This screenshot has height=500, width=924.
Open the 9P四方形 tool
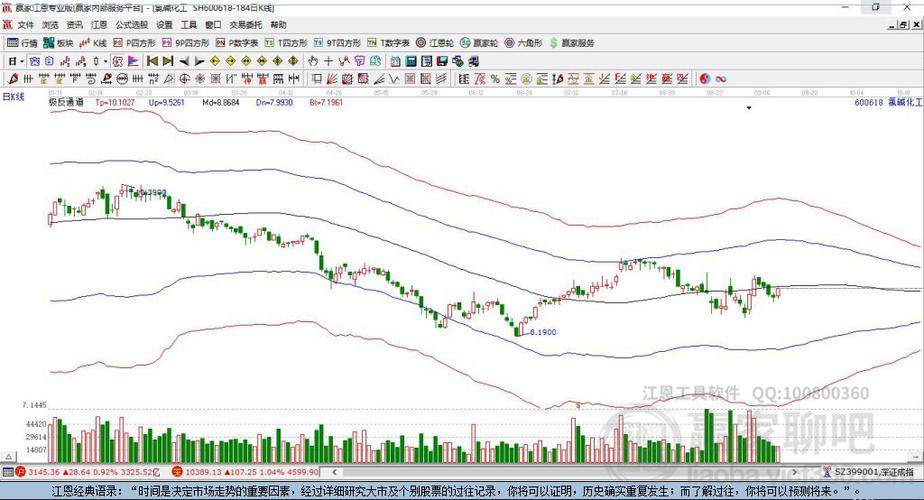(186, 43)
